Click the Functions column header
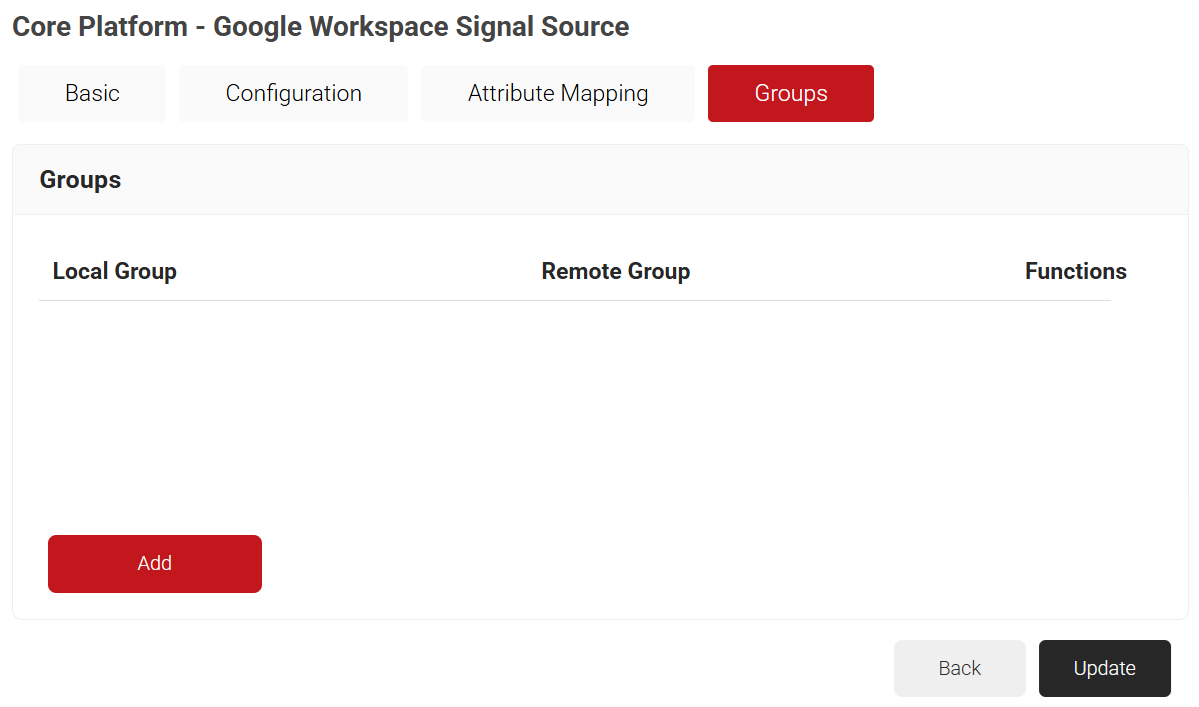 click(1075, 271)
